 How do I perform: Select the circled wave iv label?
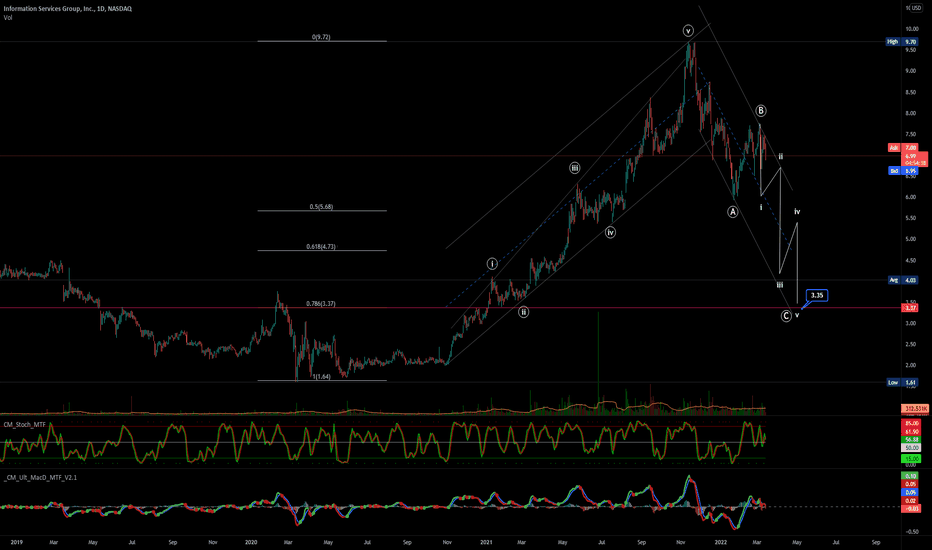coord(610,232)
